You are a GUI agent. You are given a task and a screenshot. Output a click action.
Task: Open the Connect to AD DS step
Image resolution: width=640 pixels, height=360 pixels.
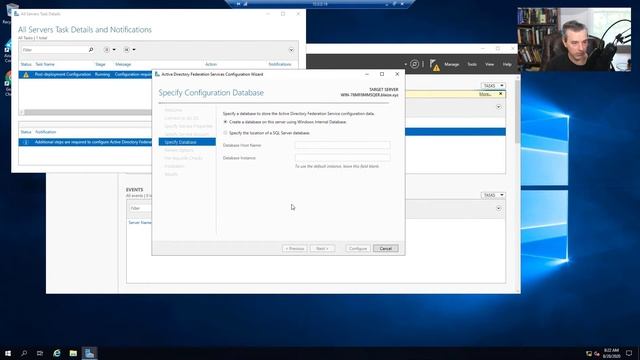click(x=181, y=118)
